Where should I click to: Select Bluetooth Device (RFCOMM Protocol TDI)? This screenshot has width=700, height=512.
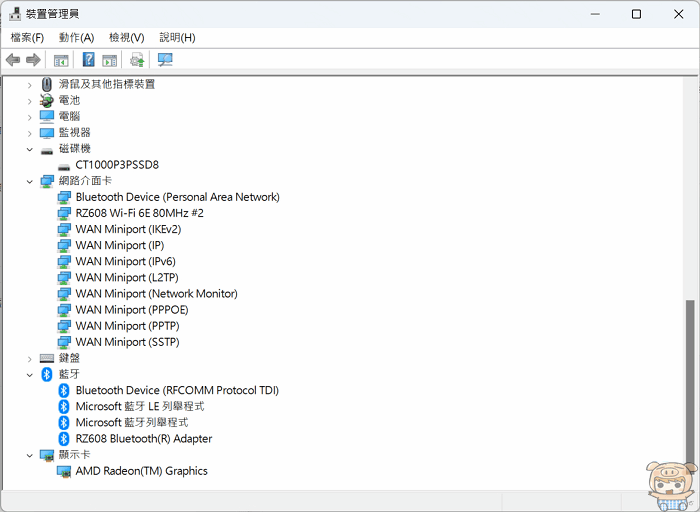(177, 390)
